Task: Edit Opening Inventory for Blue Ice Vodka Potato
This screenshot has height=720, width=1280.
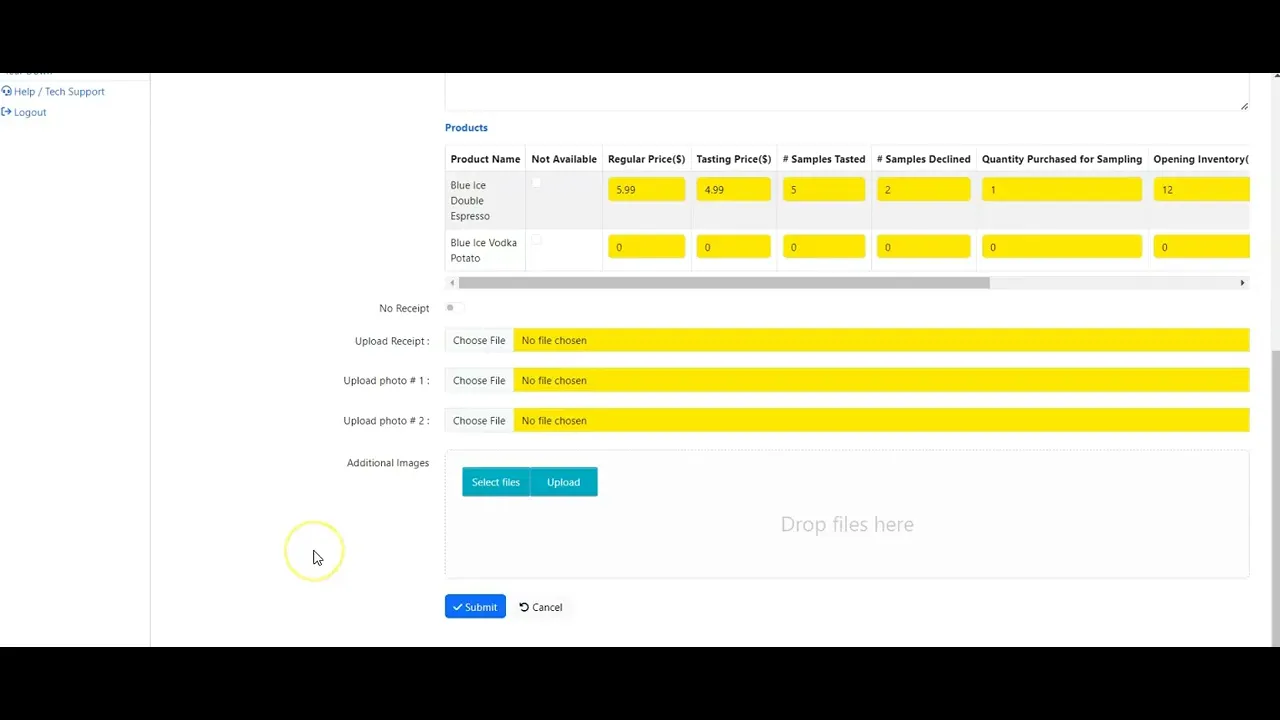Action: (1201, 247)
